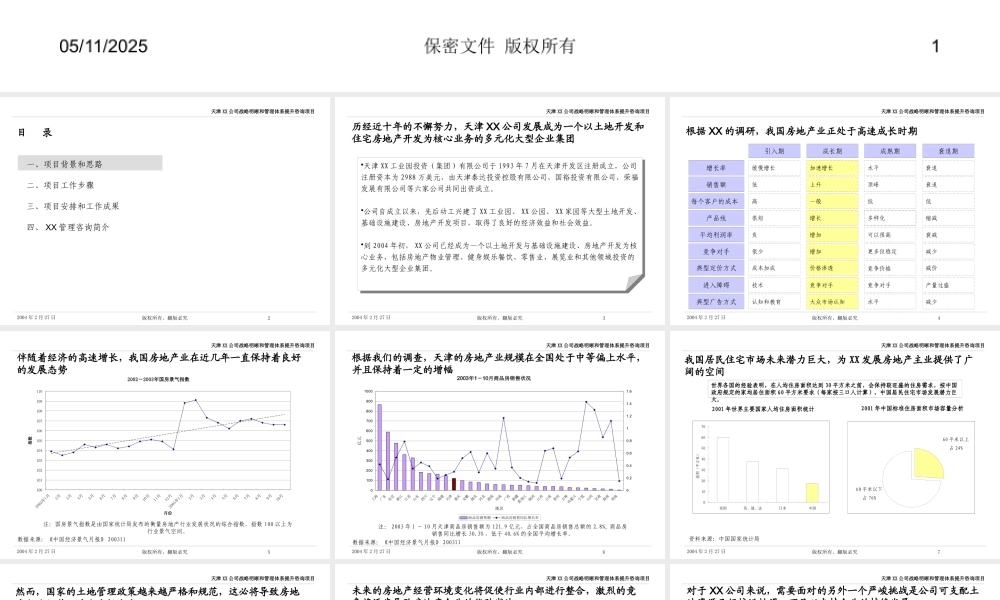This screenshot has height=600, width=1000.
Task: Click the 进入障碍 row label
Action: point(716,285)
